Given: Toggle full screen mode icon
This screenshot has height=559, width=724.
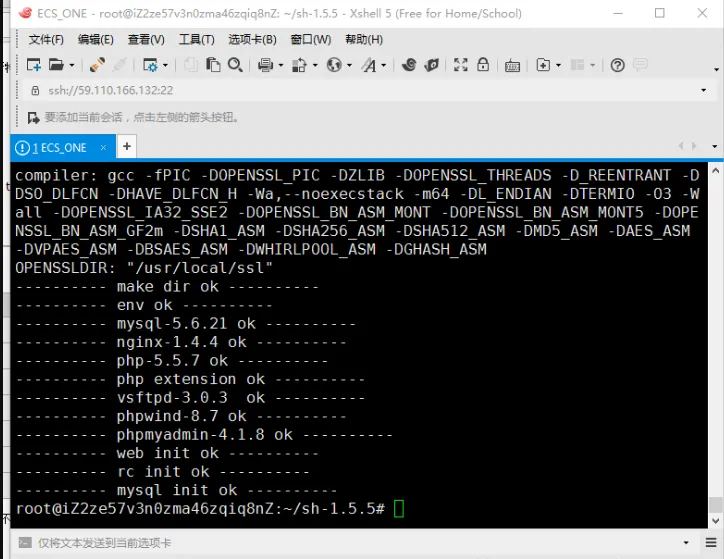Looking at the screenshot, I should click(460, 65).
